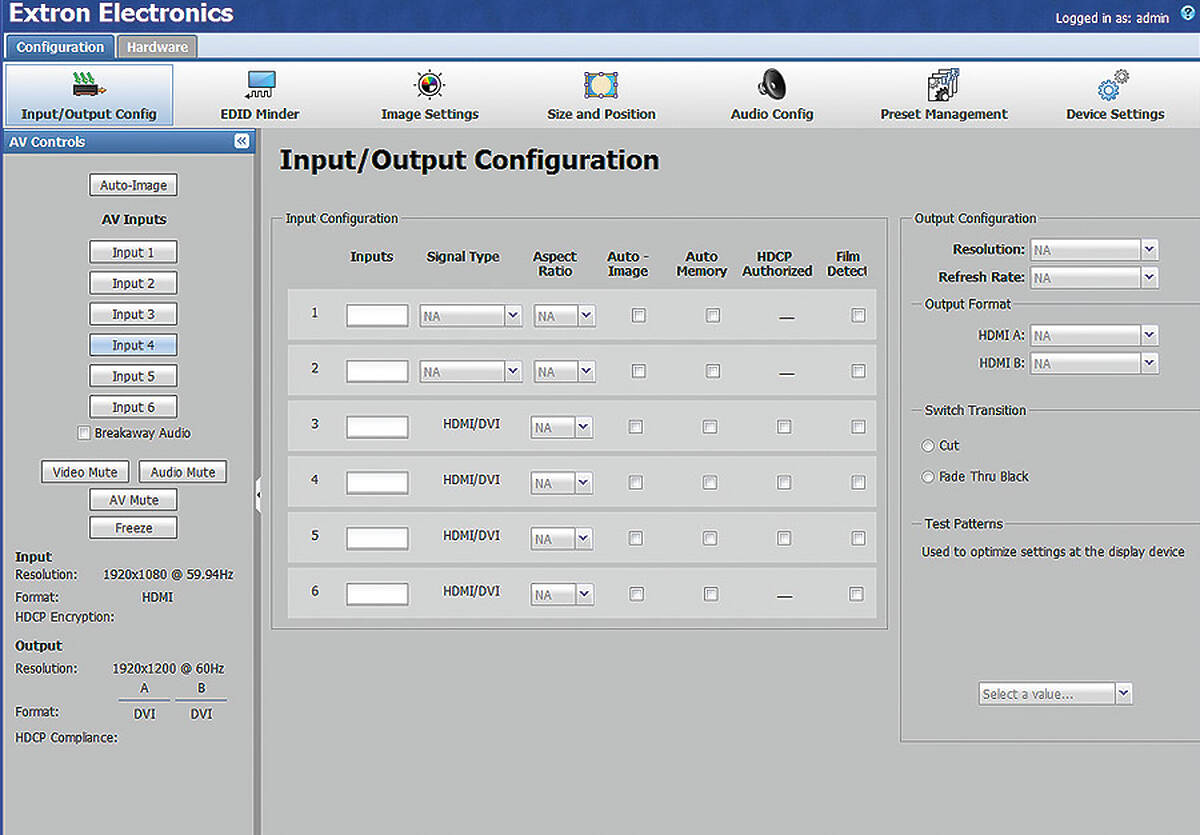Screen dimensions: 1200x835
Task: Toggle Film Detect checkbox for input 6
Action: click(x=856, y=594)
